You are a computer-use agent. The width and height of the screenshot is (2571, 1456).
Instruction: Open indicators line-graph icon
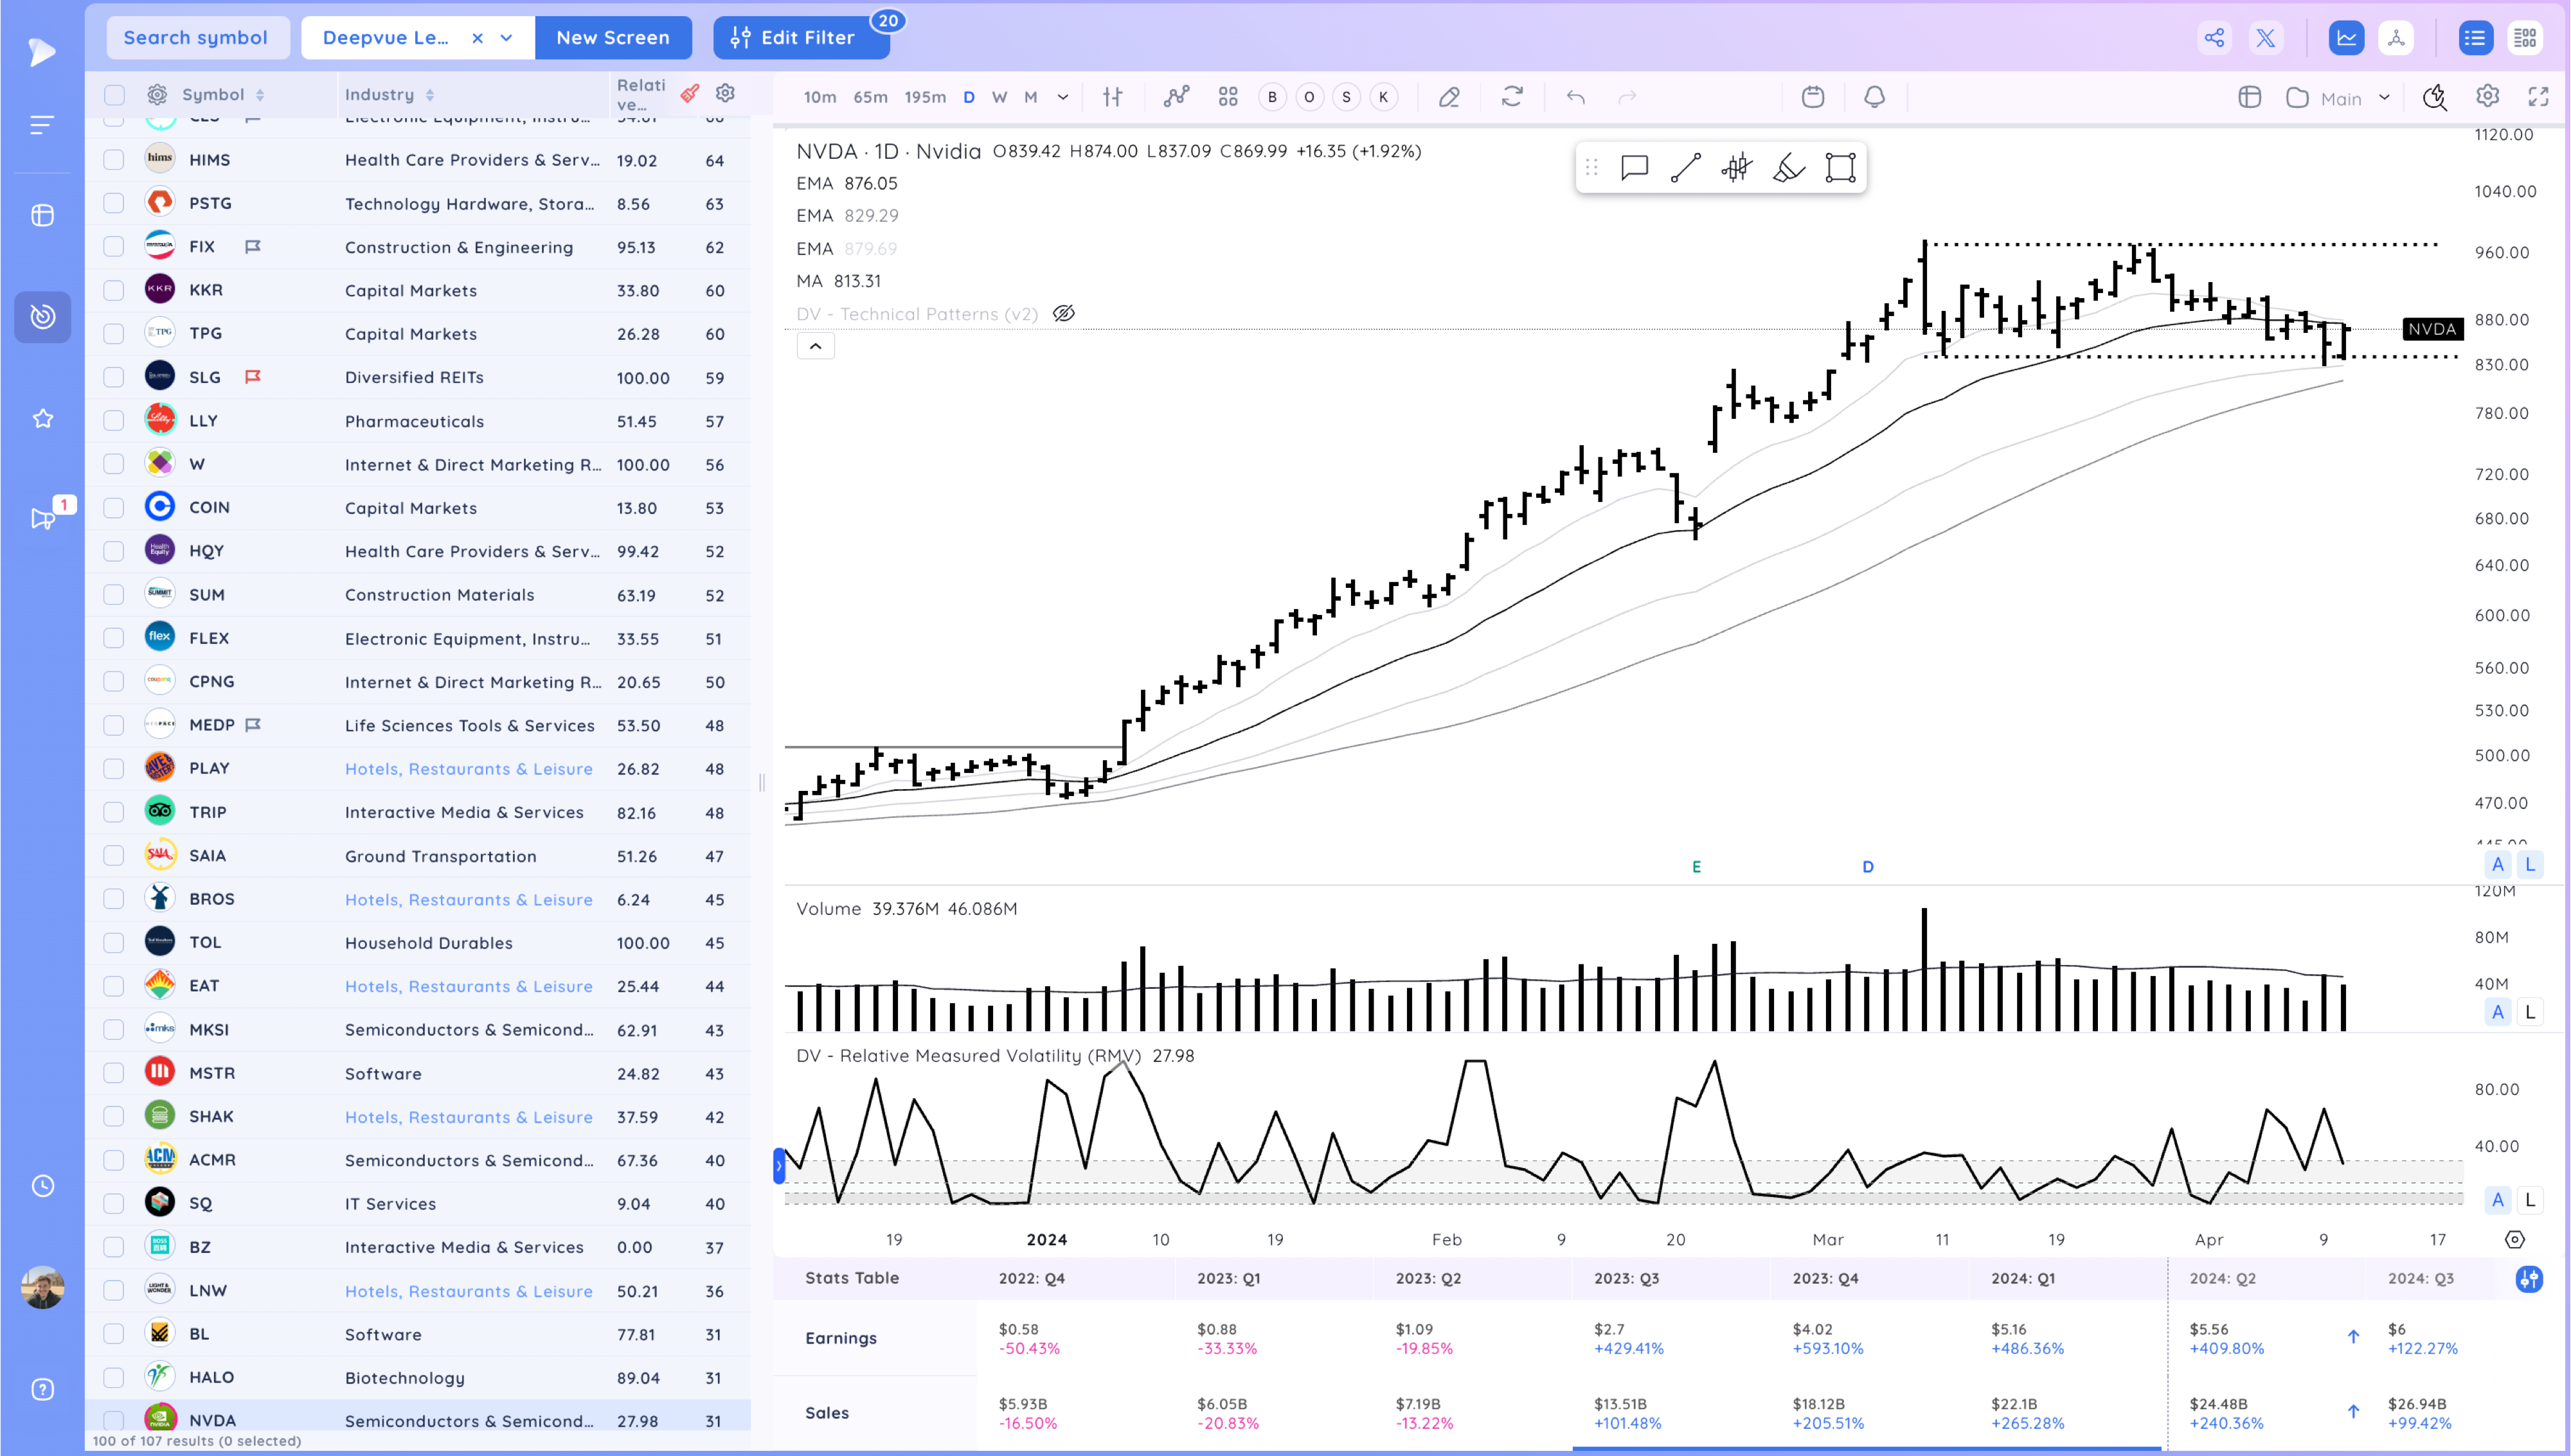tap(1176, 97)
